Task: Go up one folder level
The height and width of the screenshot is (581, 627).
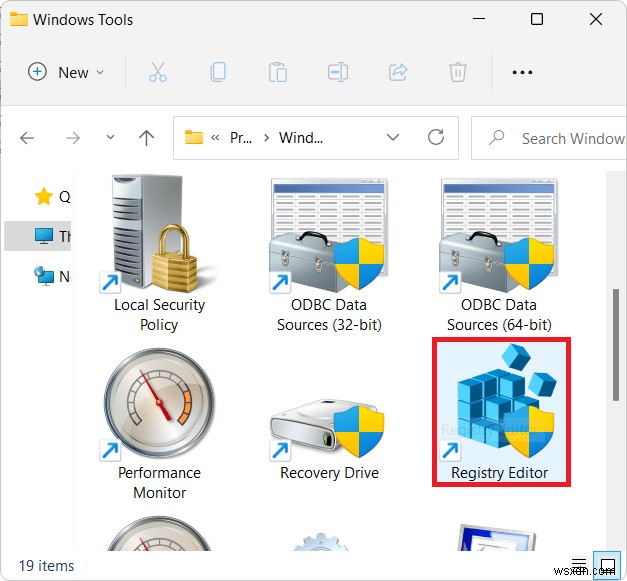Action: coord(146,138)
